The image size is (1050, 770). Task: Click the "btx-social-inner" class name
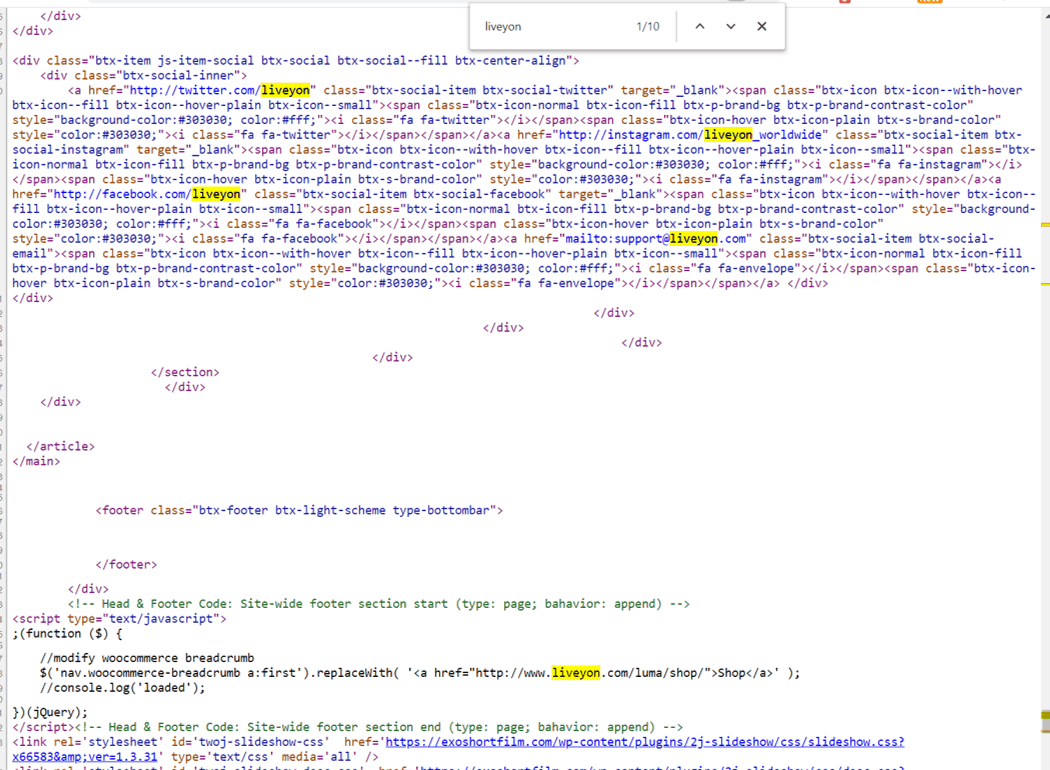177,76
